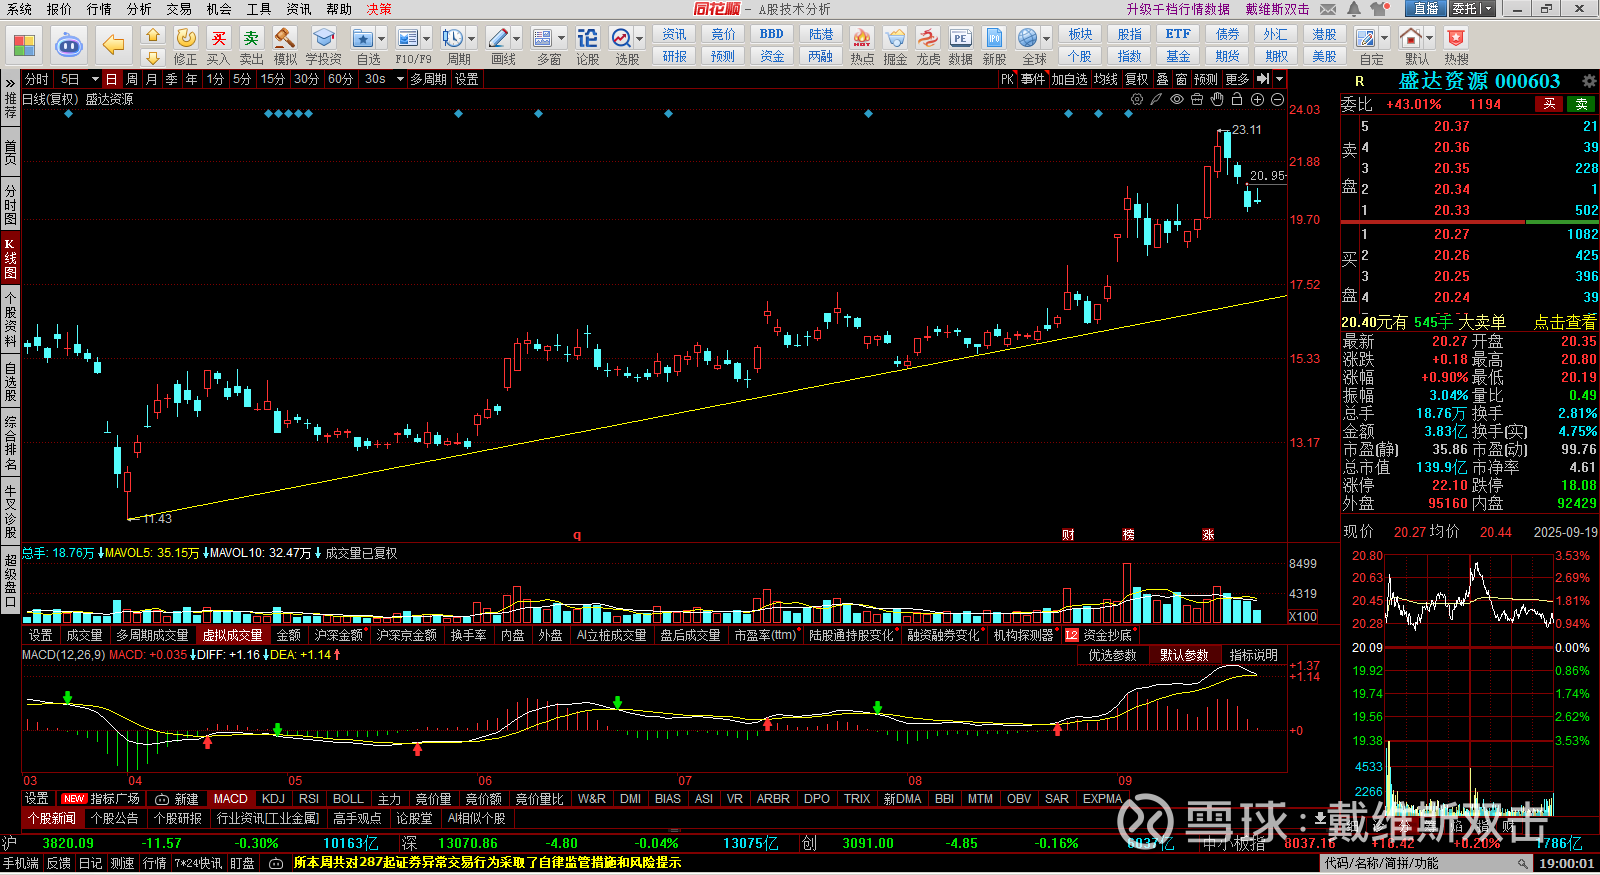1600x875 pixels.
Task: Click the 涨 event marker on timeline
Action: (1208, 535)
